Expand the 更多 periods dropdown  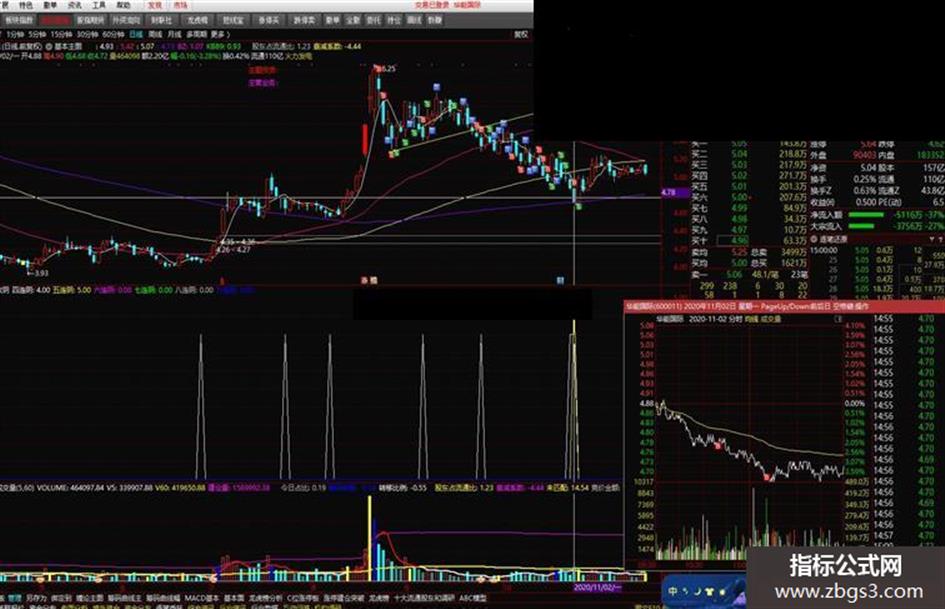click(x=219, y=34)
